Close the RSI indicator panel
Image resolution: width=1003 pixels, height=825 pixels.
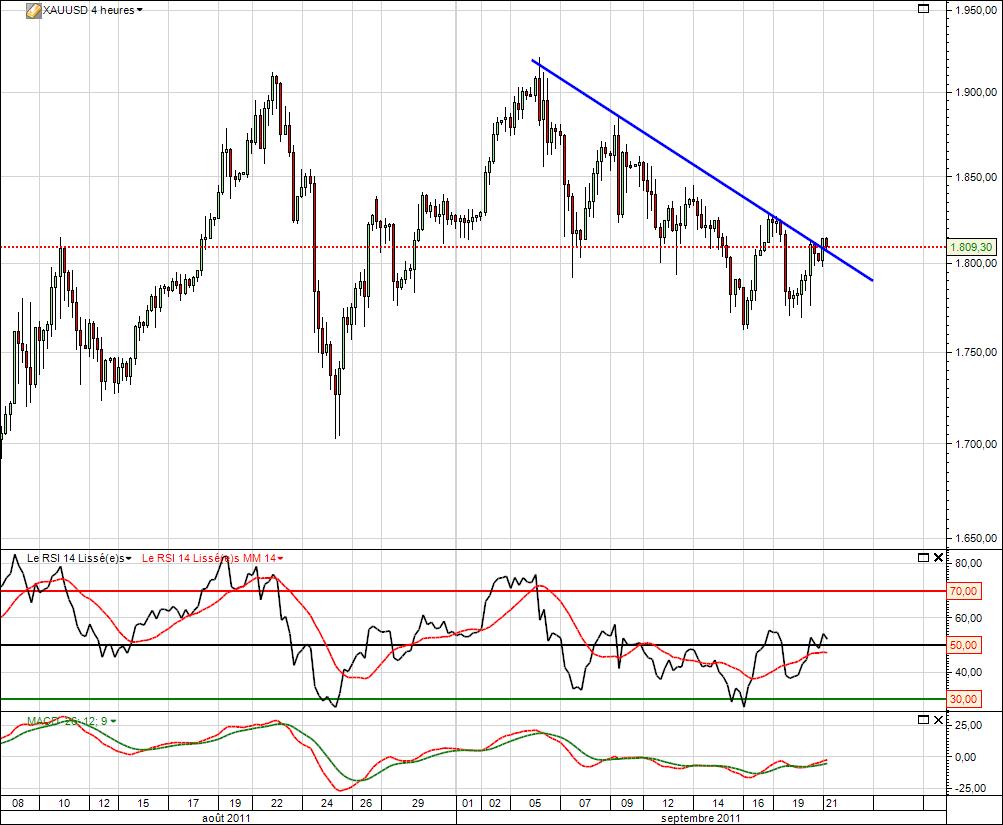point(937,557)
